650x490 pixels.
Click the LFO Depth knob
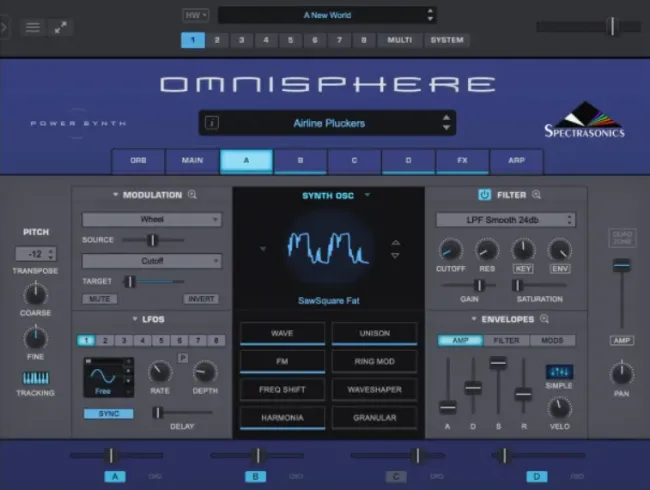coord(205,372)
